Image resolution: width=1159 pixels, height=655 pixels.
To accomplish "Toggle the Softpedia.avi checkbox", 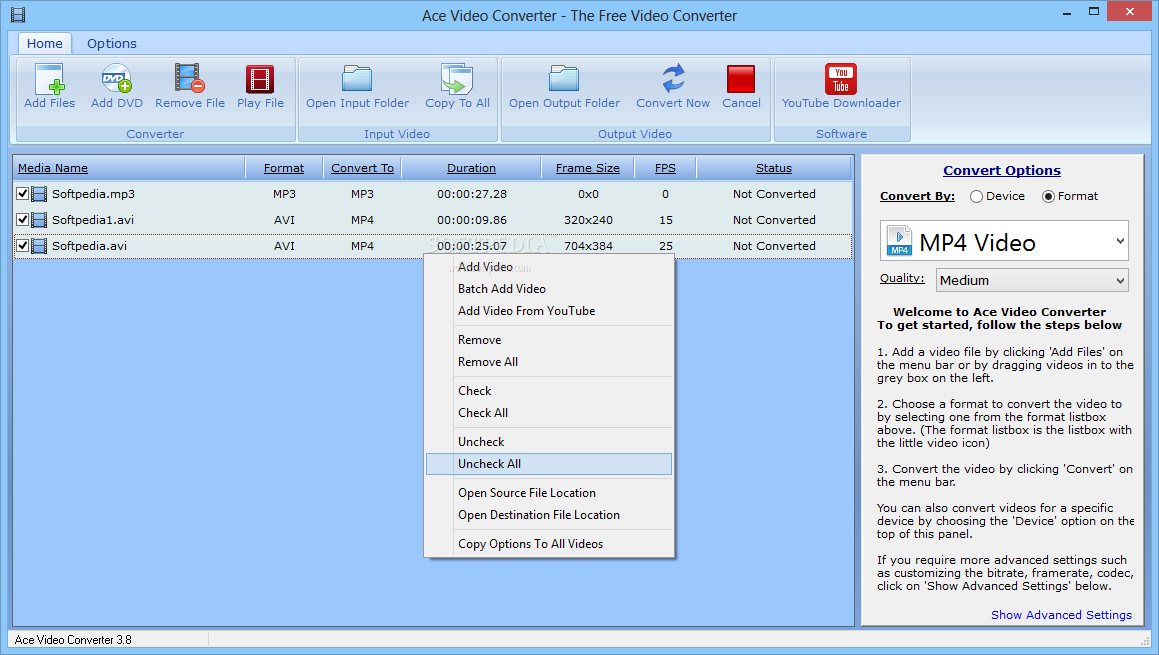I will [x=22, y=245].
